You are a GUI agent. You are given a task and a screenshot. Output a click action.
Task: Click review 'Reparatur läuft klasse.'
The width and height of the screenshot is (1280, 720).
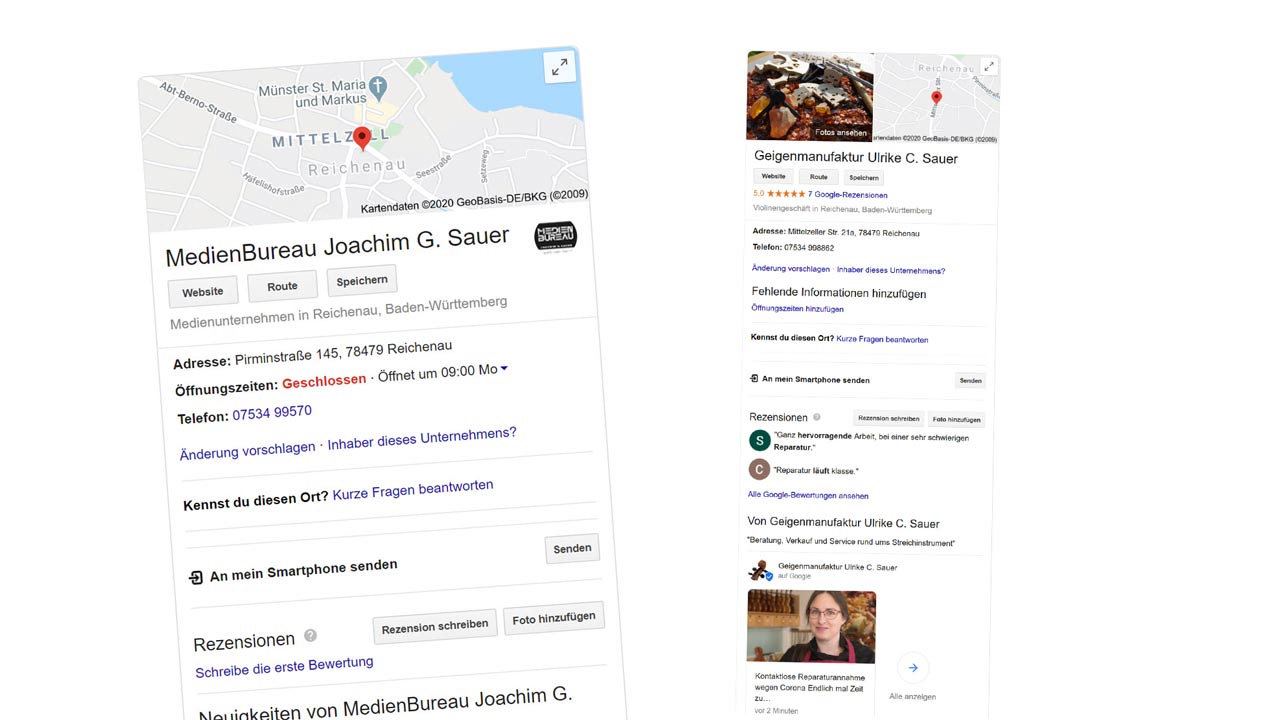coord(816,470)
